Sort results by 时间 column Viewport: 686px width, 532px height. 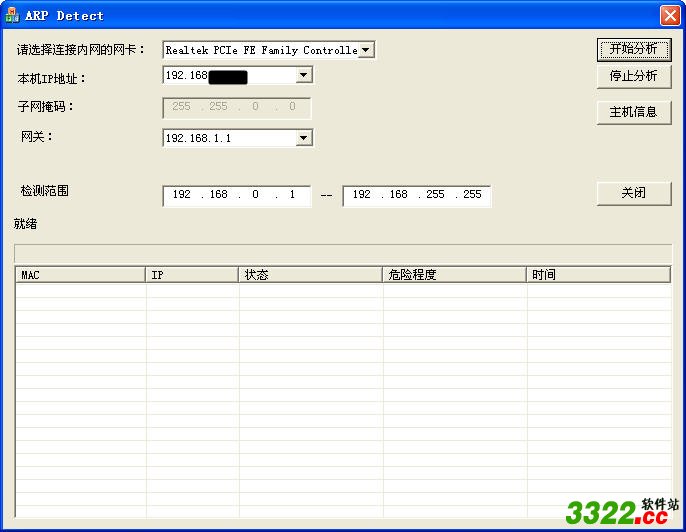click(598, 274)
